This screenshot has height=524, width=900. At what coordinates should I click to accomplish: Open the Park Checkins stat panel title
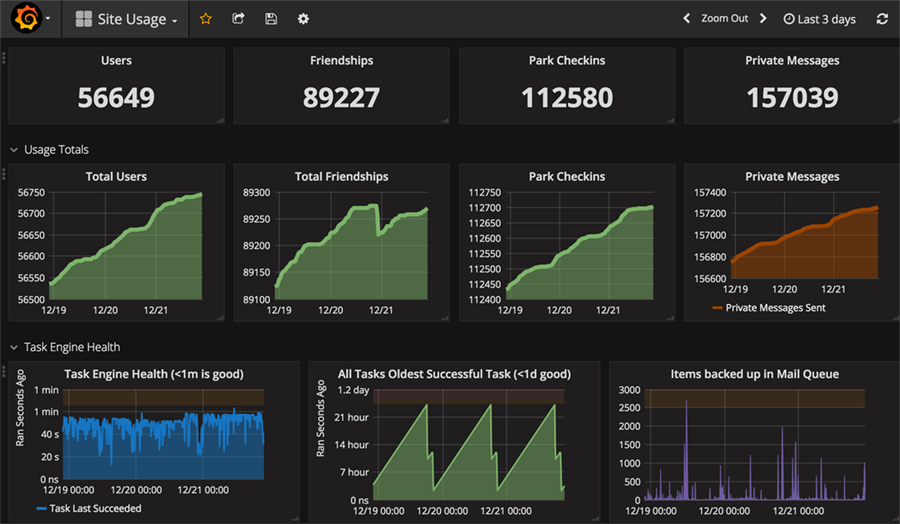(567, 60)
